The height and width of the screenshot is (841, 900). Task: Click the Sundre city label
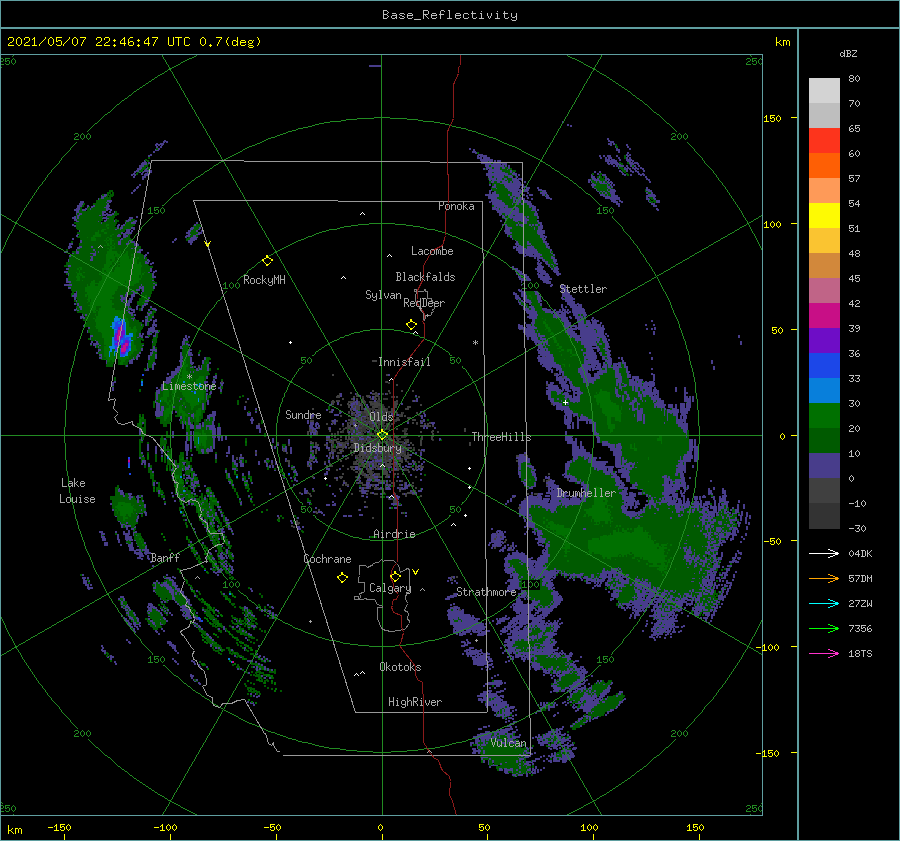pyautogui.click(x=303, y=415)
